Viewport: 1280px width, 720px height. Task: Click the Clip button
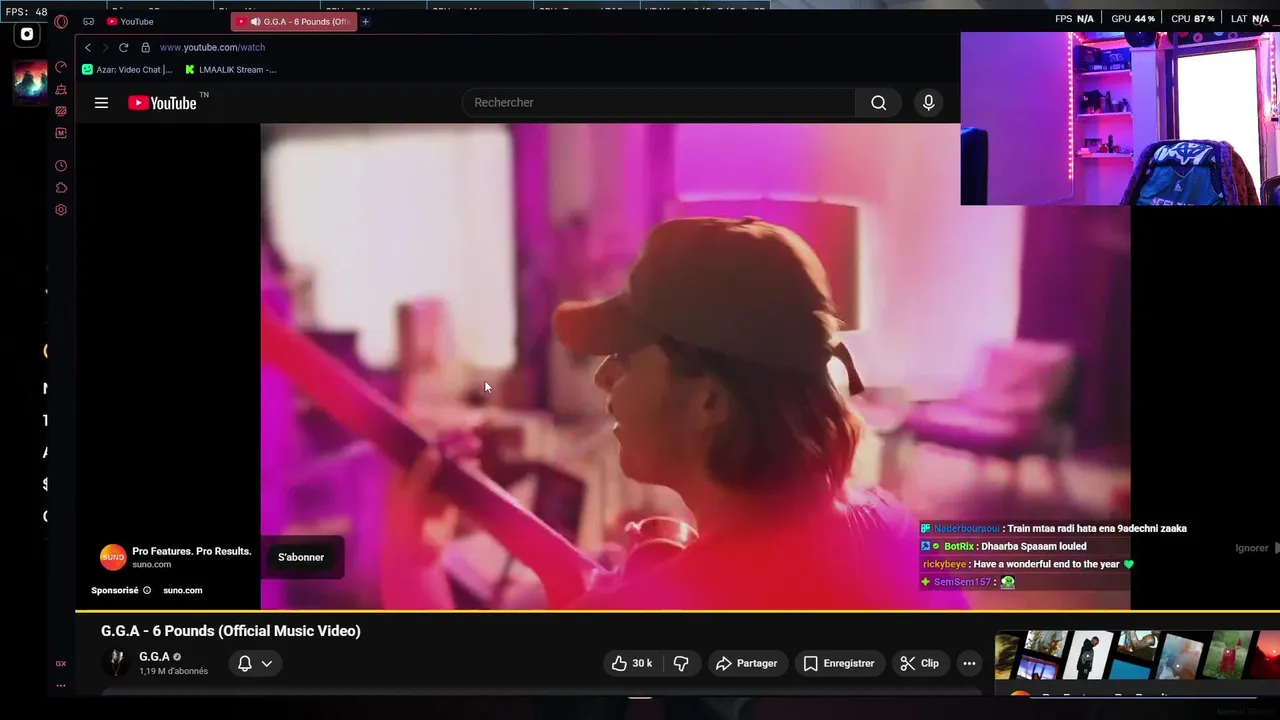point(919,663)
